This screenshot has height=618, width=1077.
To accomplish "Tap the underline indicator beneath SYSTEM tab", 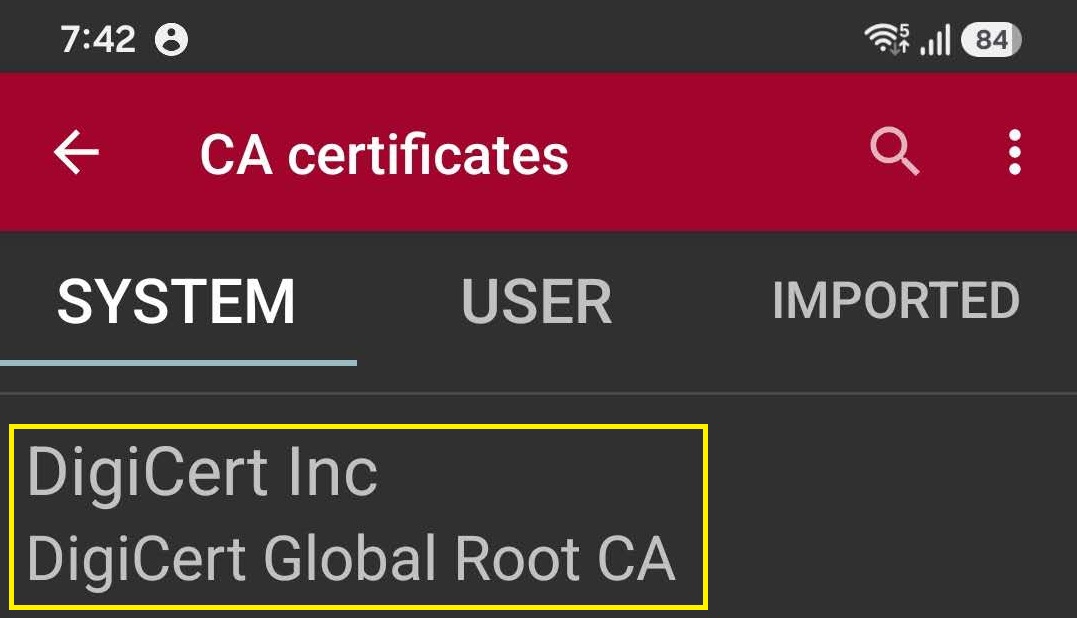I will coord(179,363).
